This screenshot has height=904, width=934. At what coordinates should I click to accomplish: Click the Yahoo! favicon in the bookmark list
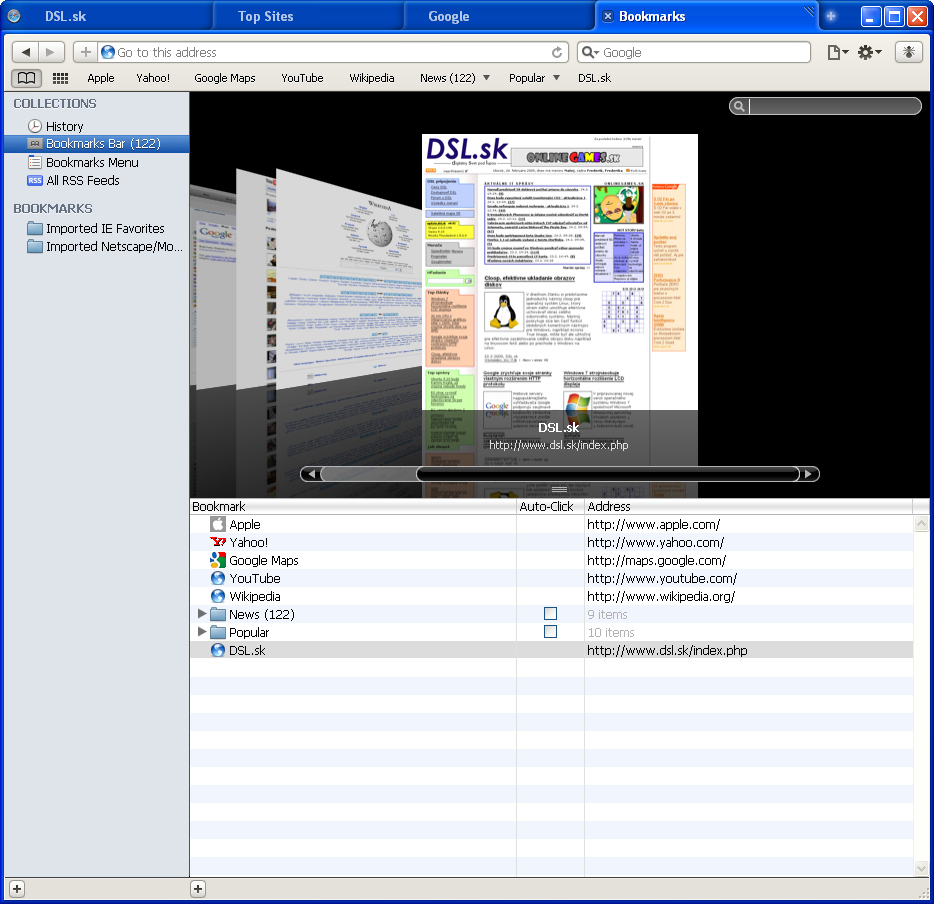point(218,542)
